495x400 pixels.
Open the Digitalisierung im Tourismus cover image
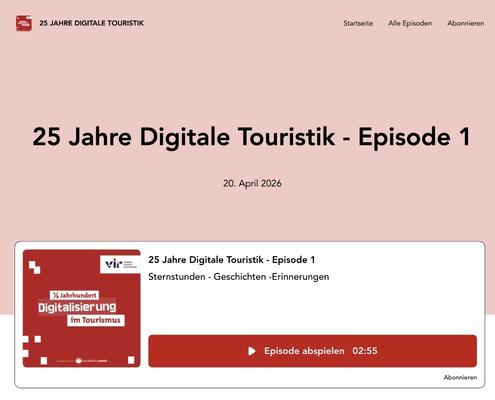[x=82, y=308]
